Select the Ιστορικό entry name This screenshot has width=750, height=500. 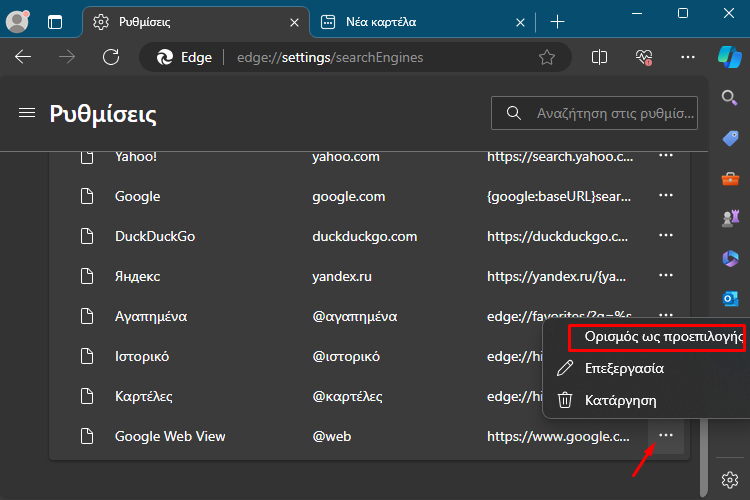(x=142, y=356)
